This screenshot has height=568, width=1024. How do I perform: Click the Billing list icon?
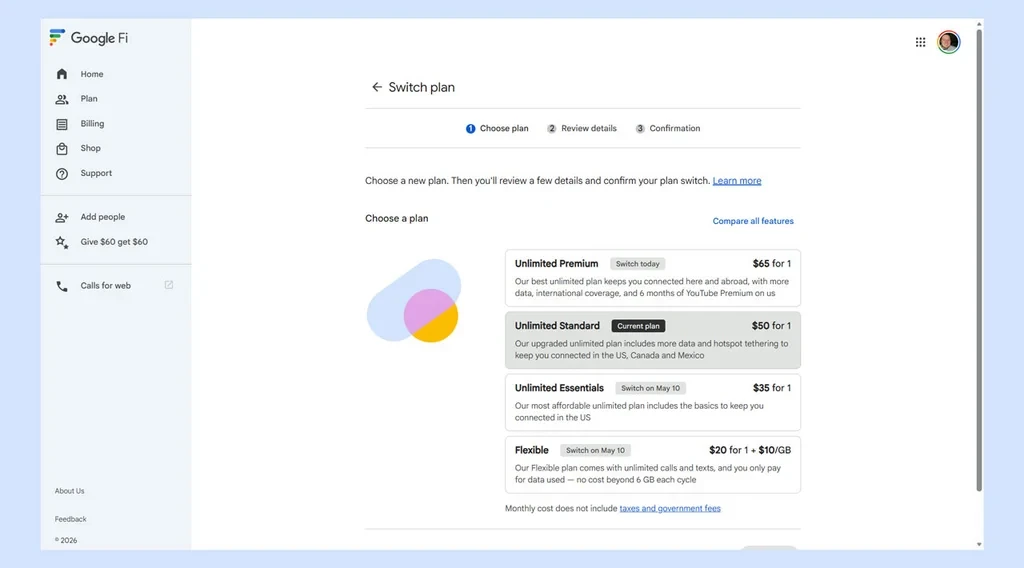pos(61,124)
